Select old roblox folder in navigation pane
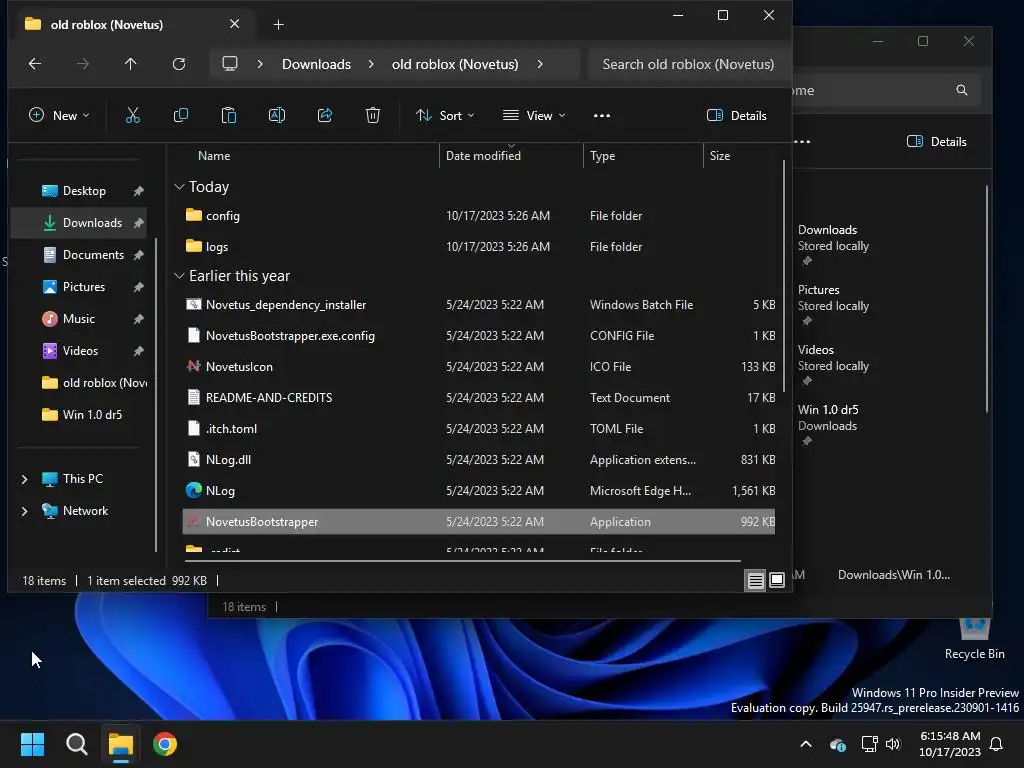This screenshot has width=1024, height=768. [x=95, y=383]
